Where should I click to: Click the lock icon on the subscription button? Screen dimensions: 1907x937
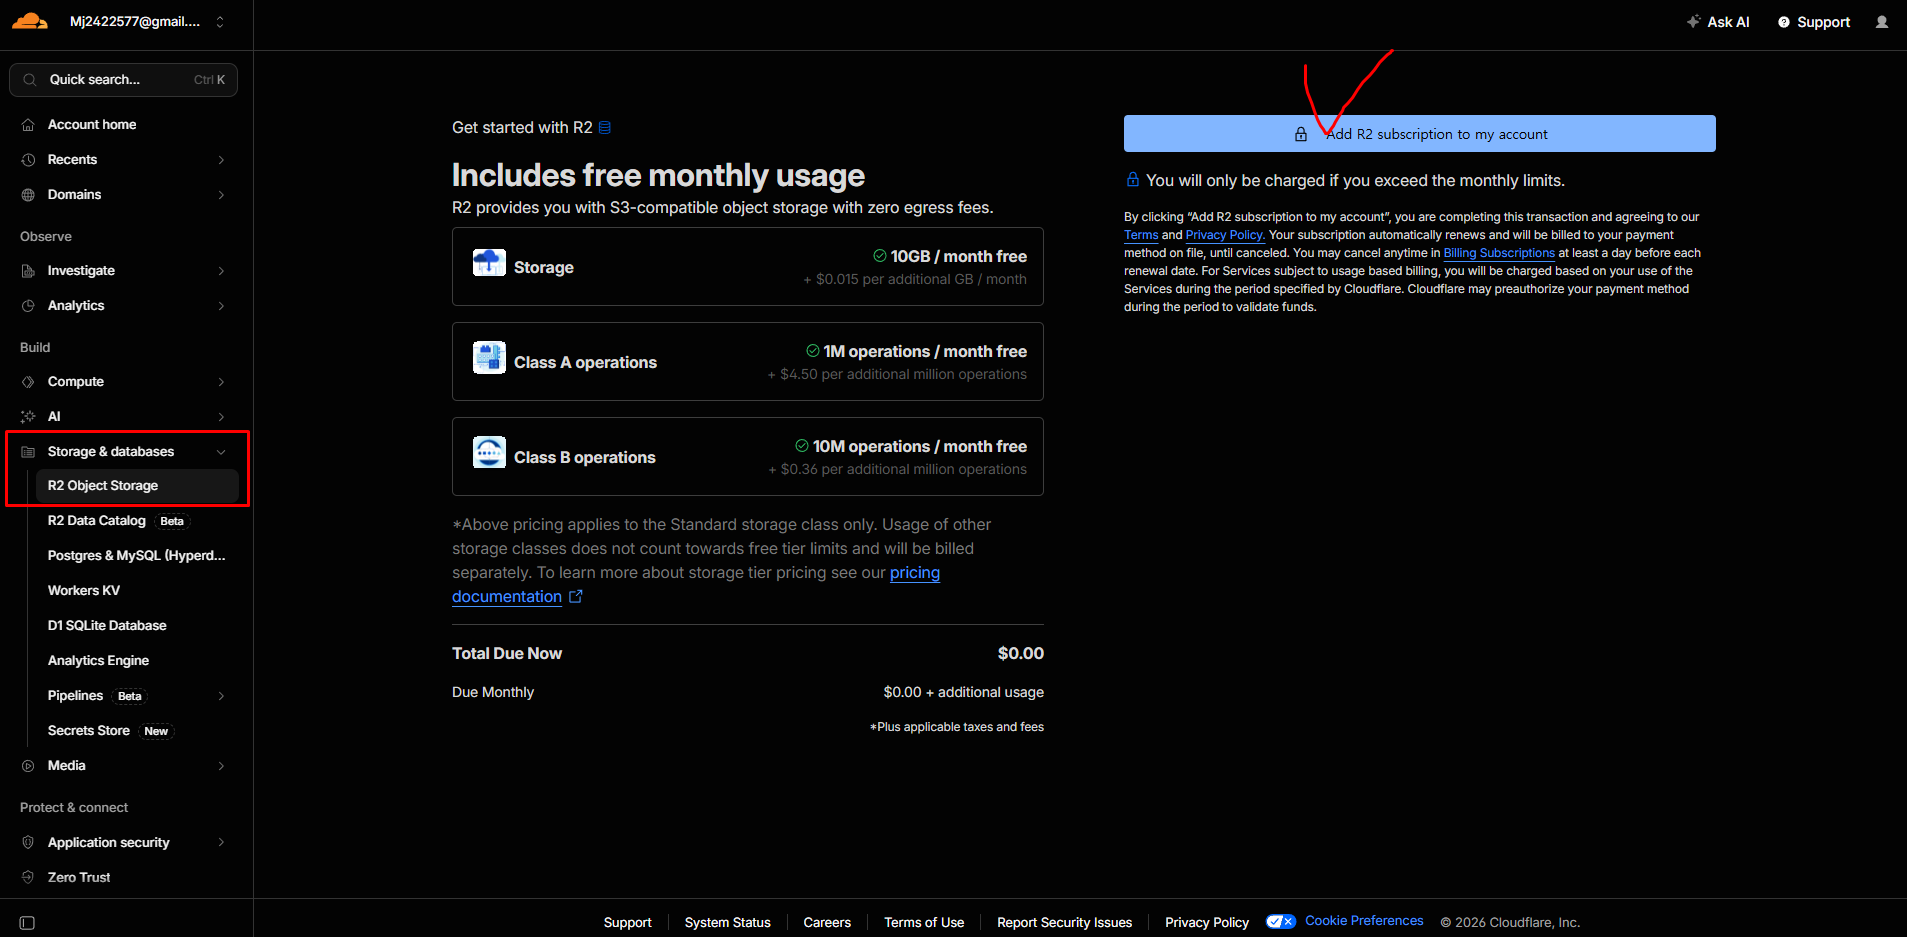tap(1301, 134)
